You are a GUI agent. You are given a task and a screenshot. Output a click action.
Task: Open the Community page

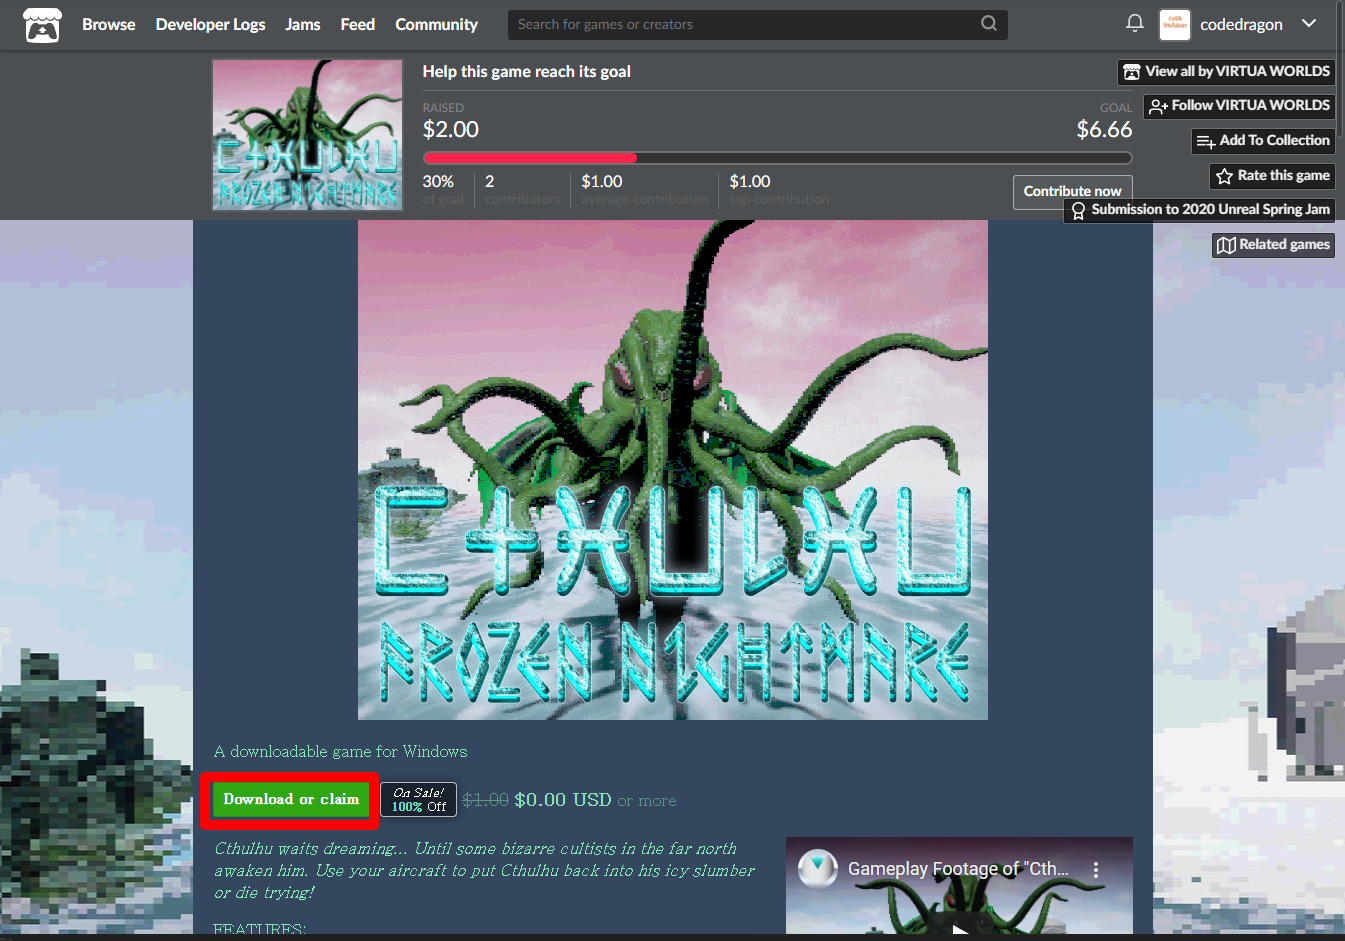point(436,24)
